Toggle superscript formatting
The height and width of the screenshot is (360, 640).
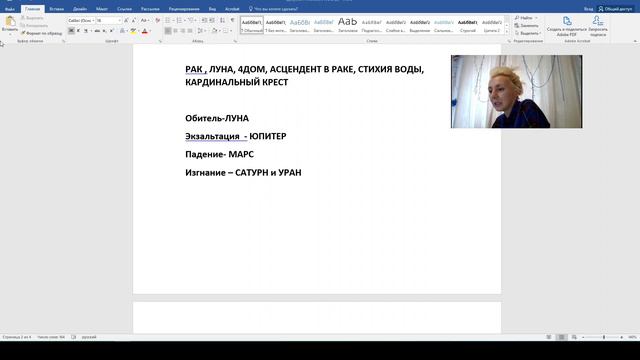point(111,31)
